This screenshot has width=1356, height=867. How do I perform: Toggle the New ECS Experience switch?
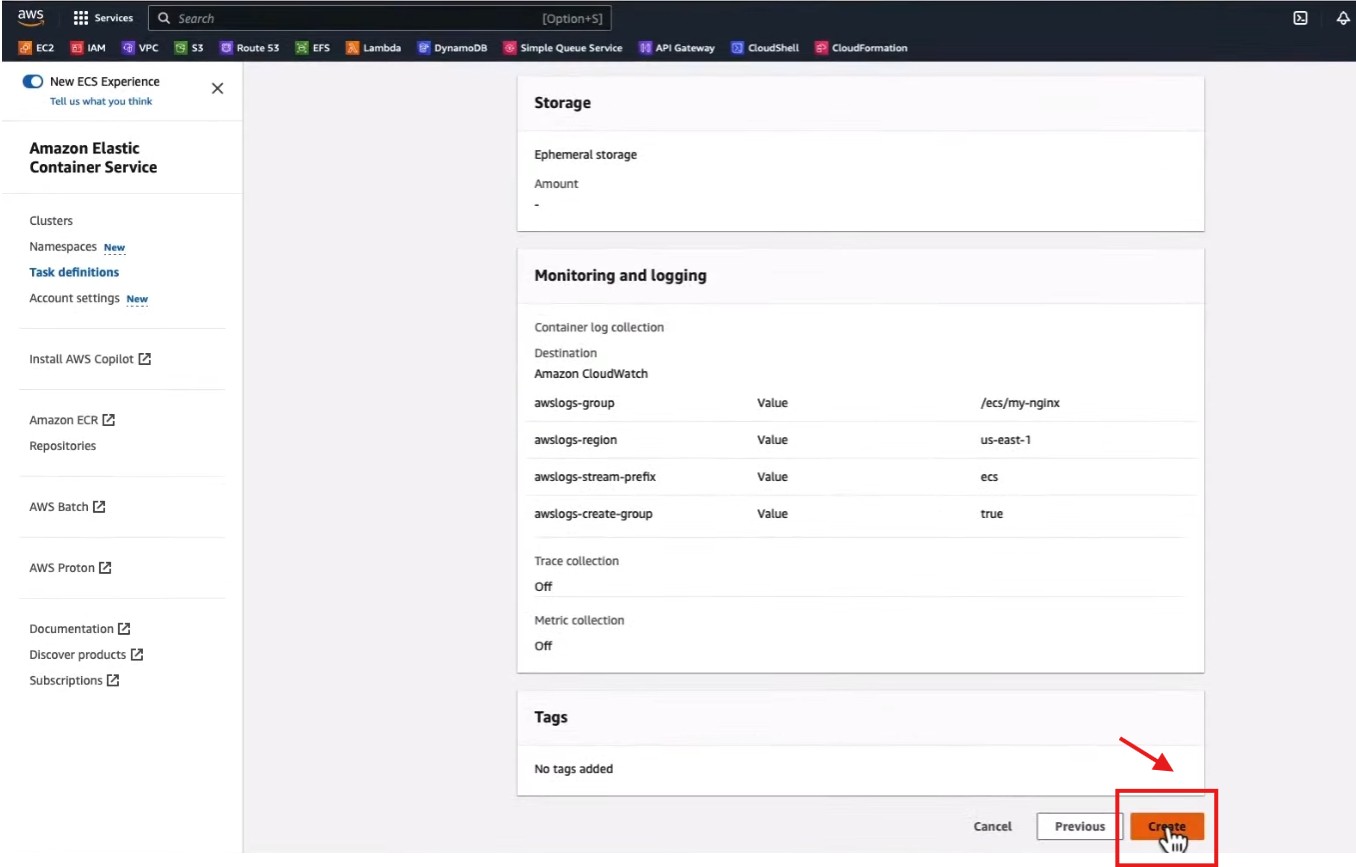tap(33, 82)
